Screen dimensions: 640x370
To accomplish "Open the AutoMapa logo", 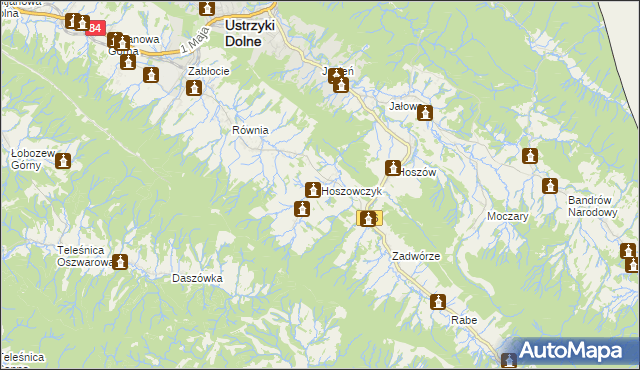I will (x=570, y=350).
